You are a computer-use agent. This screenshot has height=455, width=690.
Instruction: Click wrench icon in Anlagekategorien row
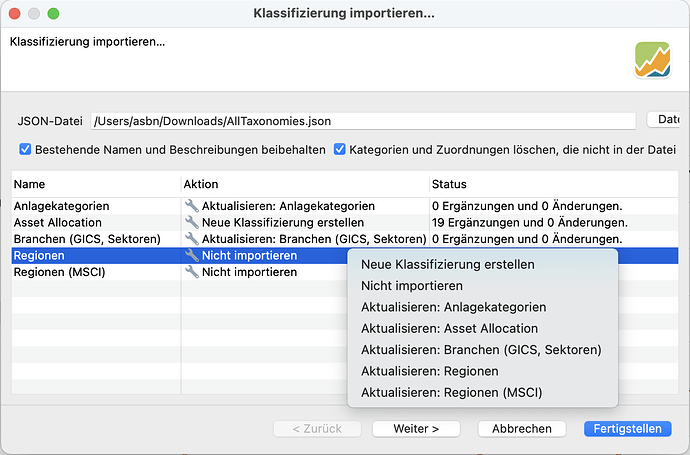pyautogui.click(x=192, y=206)
